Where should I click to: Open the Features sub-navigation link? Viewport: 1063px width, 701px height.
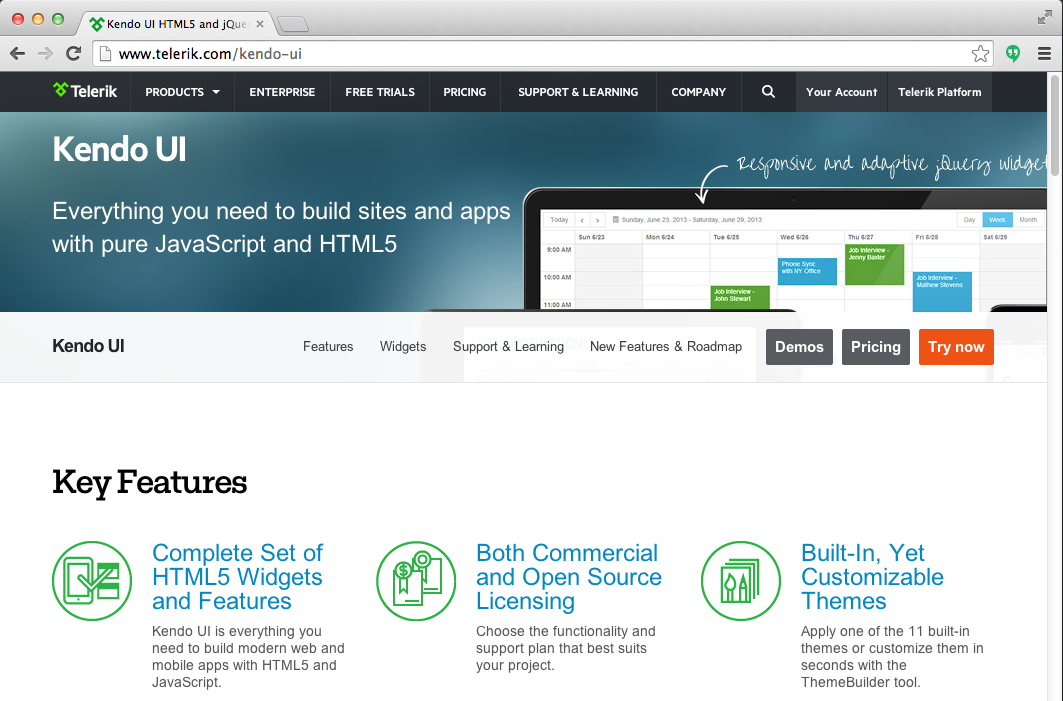coord(328,346)
